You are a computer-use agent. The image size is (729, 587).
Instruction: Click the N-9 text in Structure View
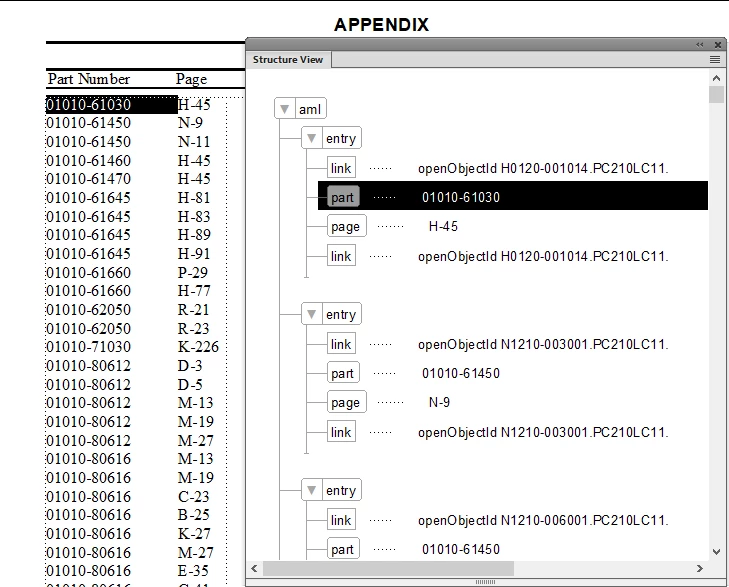439,402
